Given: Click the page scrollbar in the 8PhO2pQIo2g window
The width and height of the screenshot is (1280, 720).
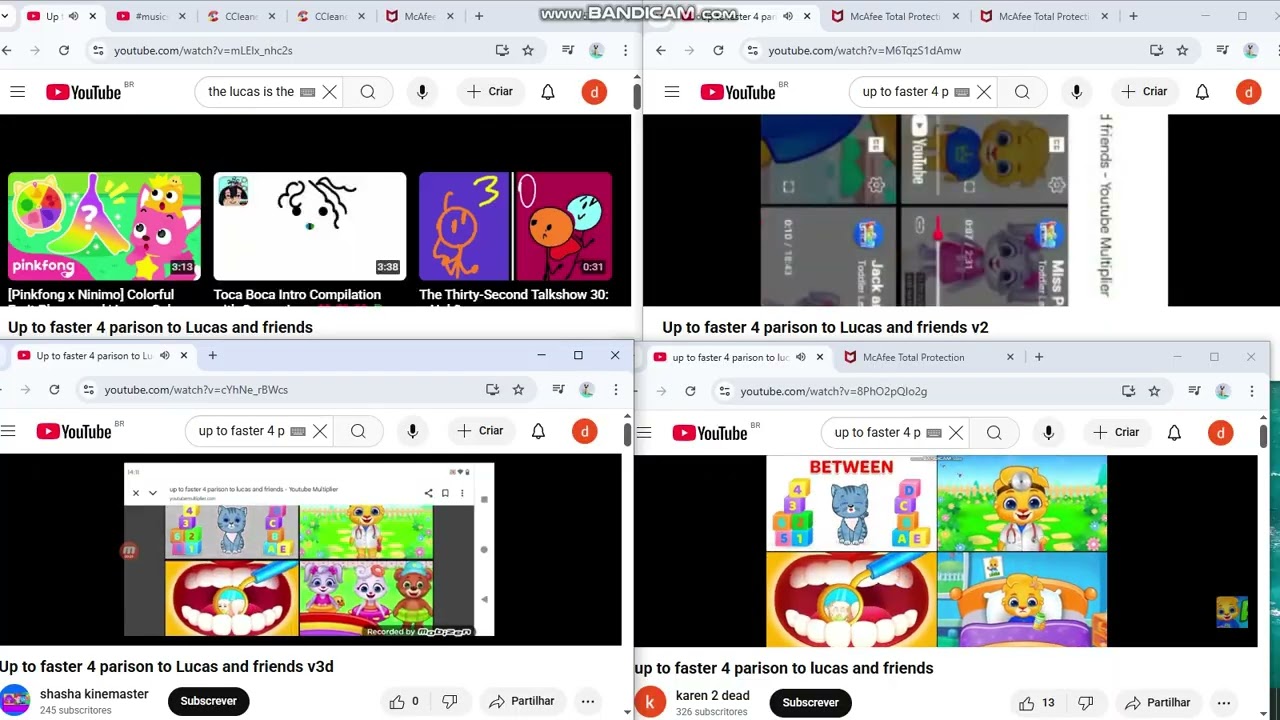Looking at the screenshot, I should click(1263, 436).
